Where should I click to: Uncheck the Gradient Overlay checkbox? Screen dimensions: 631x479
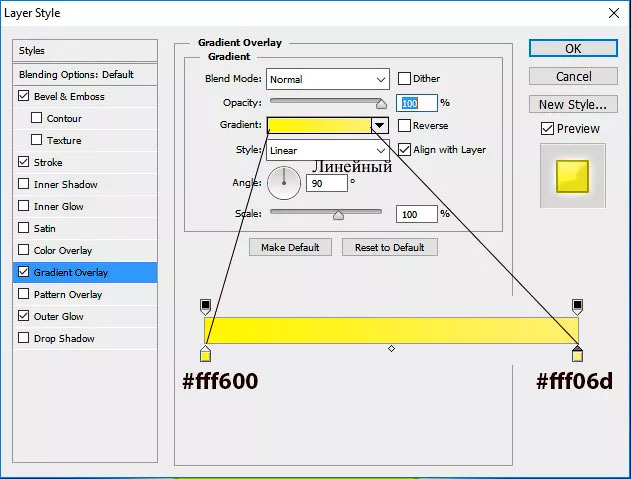click(x=23, y=272)
